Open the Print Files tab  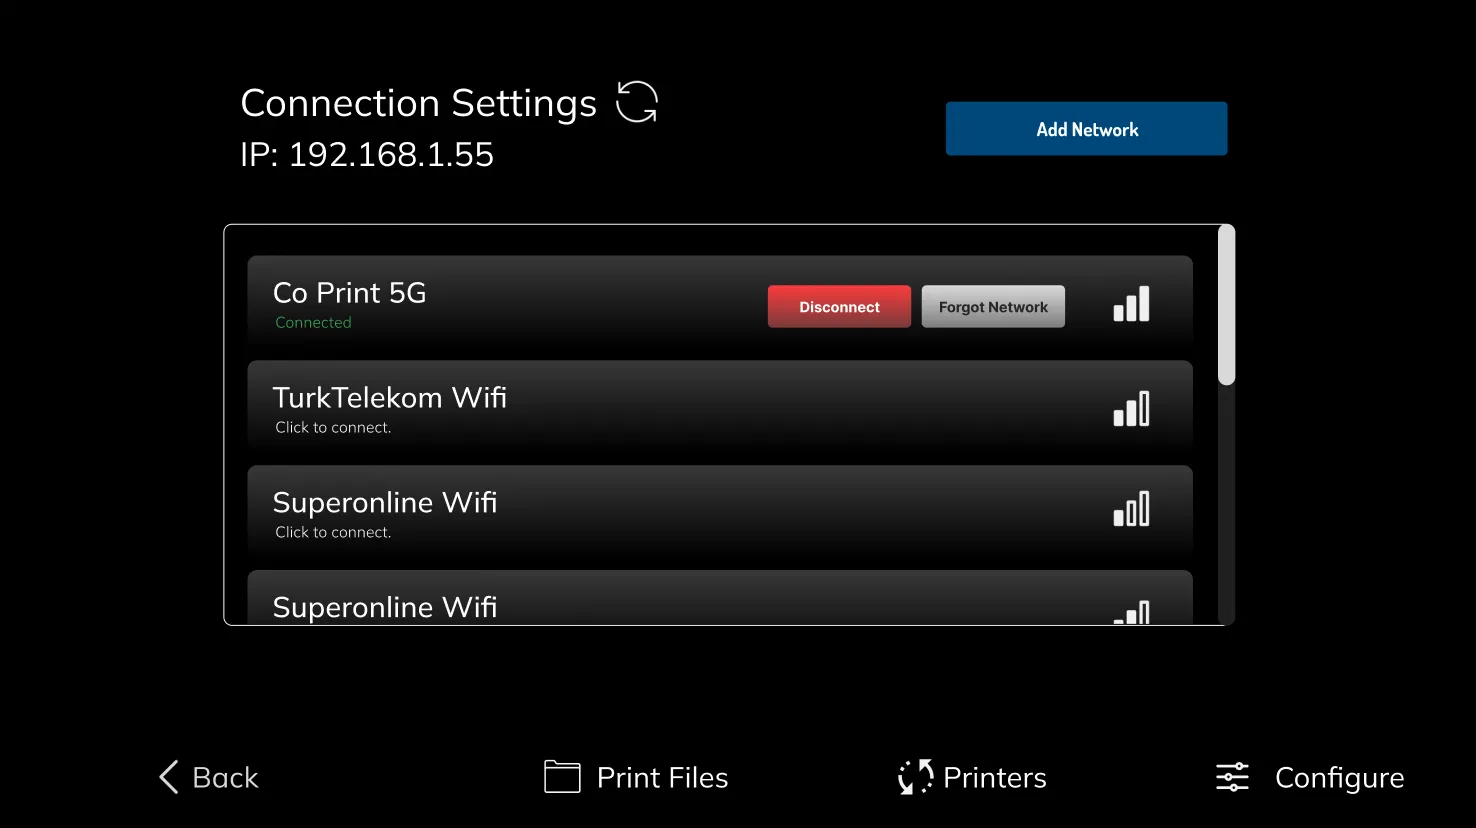click(x=662, y=777)
